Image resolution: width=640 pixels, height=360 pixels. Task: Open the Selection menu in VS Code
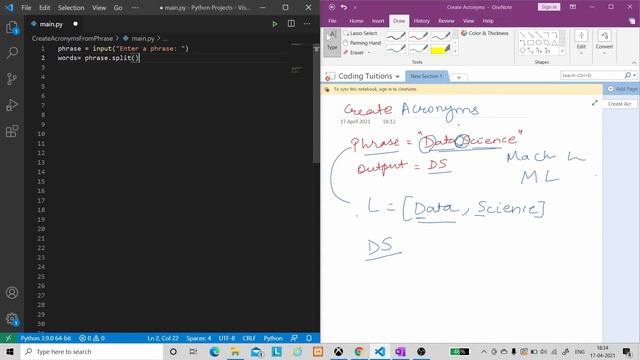pos(71,7)
